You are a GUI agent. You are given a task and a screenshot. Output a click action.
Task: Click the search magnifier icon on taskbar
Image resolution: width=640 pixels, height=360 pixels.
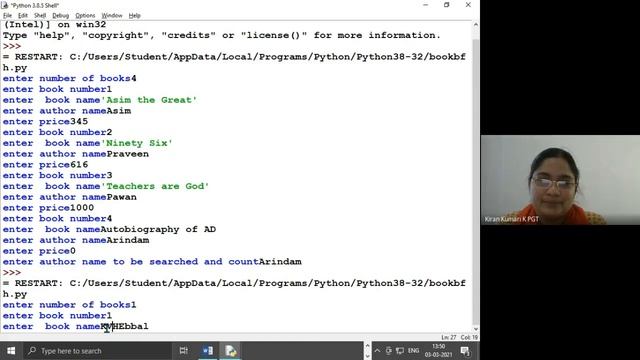coord(32,351)
